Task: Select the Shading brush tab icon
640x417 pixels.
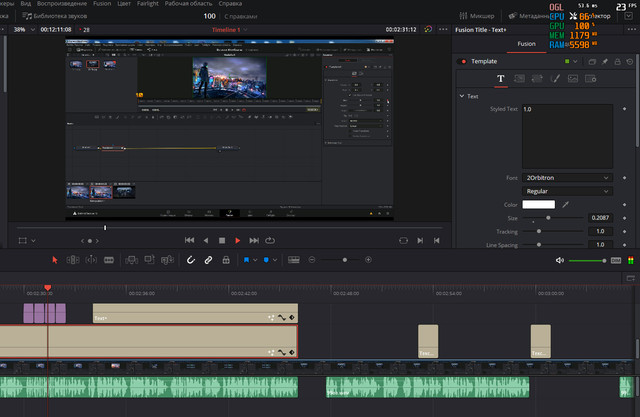Action: [x=555, y=79]
